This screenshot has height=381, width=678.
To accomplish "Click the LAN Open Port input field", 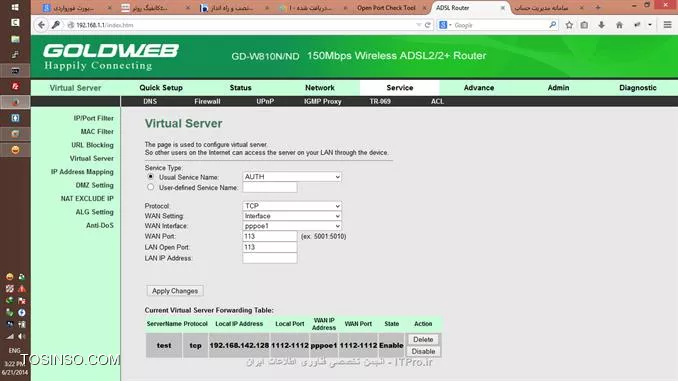I will (270, 247).
